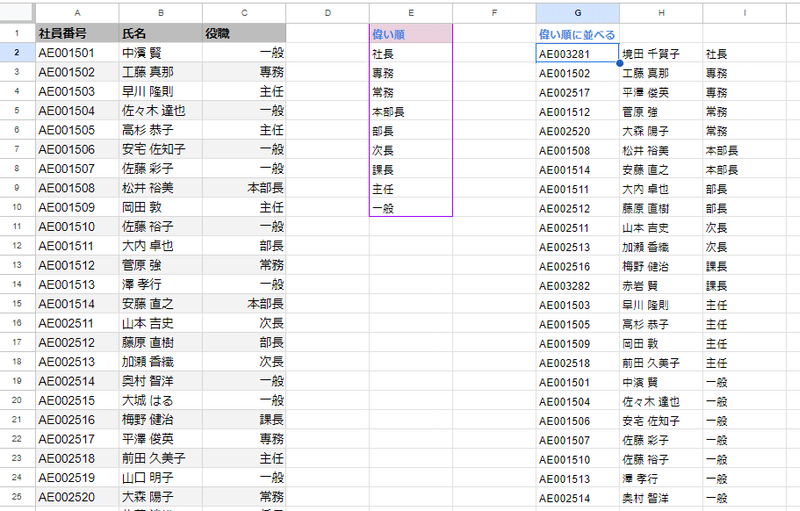The height and width of the screenshot is (511, 800).
Task: Select cell 大城 はる in column B
Action: [x=161, y=400]
